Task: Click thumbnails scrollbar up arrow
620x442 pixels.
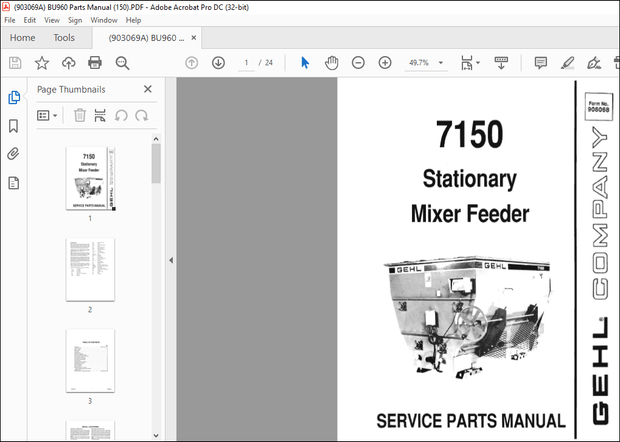Action: pyautogui.click(x=156, y=139)
